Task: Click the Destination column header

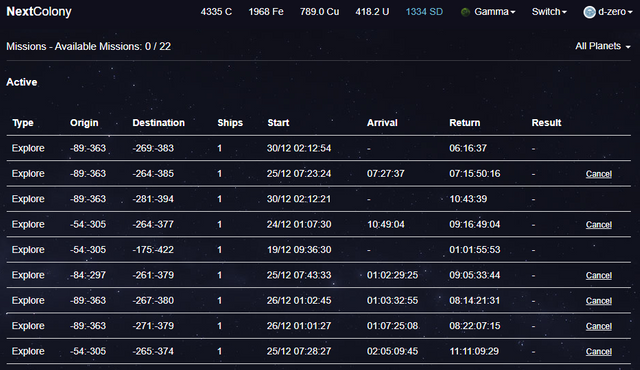Action: [x=158, y=123]
